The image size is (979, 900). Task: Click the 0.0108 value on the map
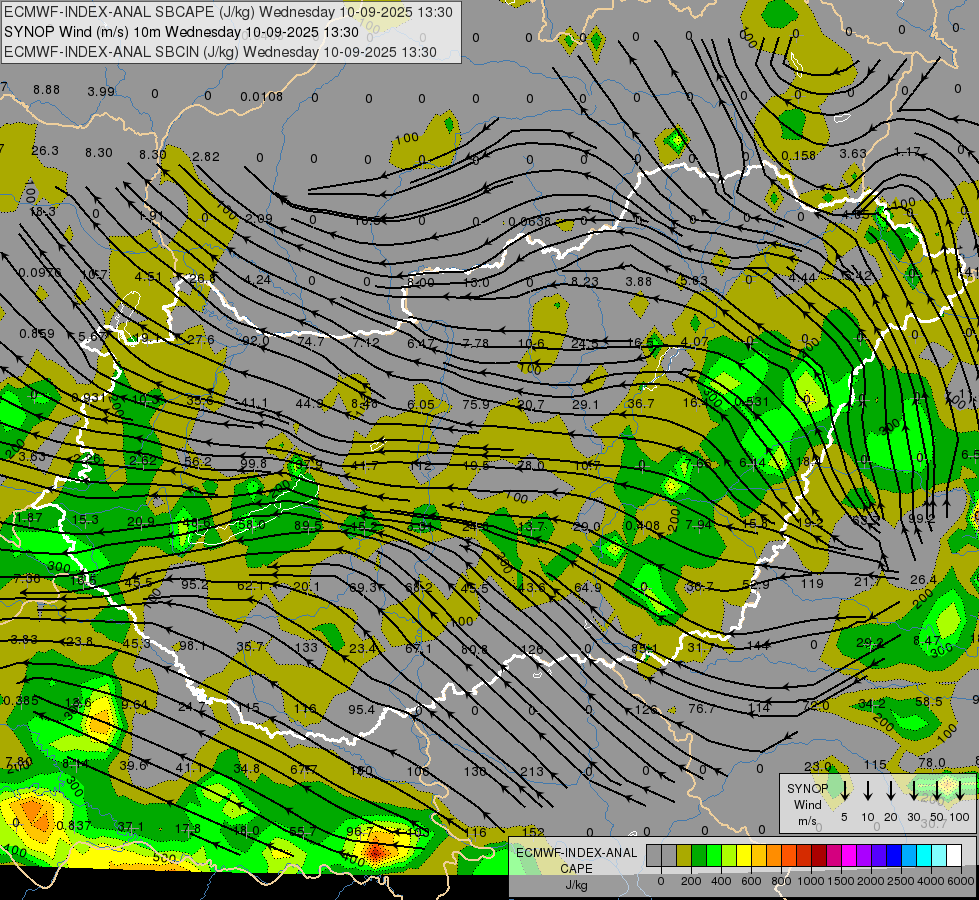(262, 97)
